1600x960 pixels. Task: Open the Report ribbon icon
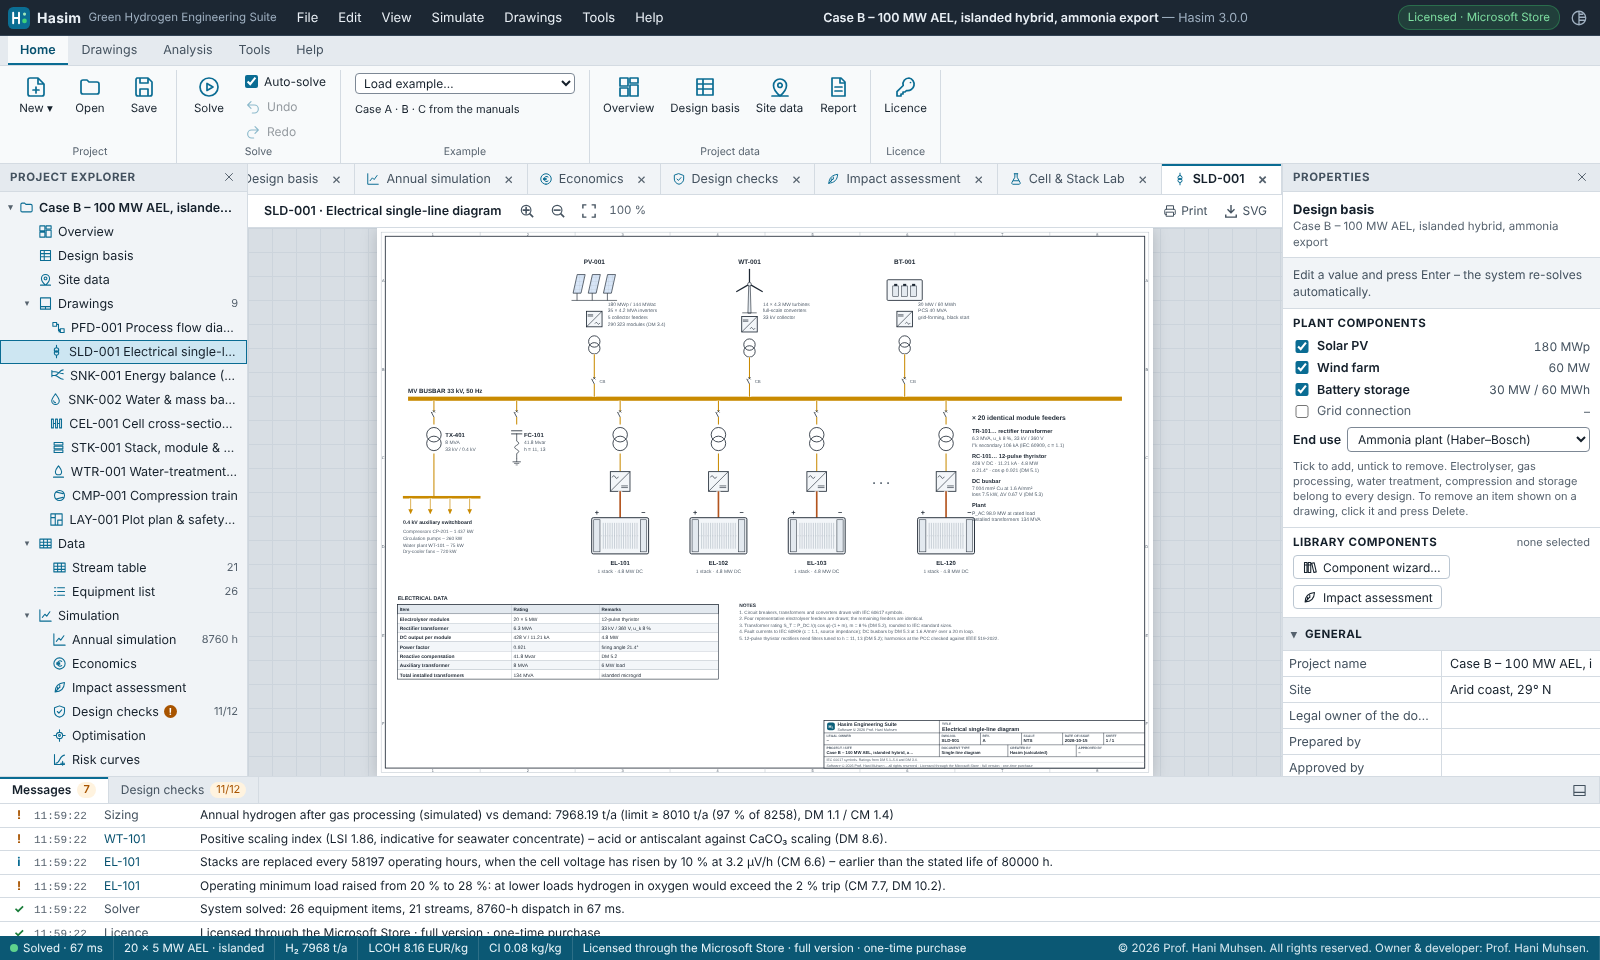click(838, 88)
